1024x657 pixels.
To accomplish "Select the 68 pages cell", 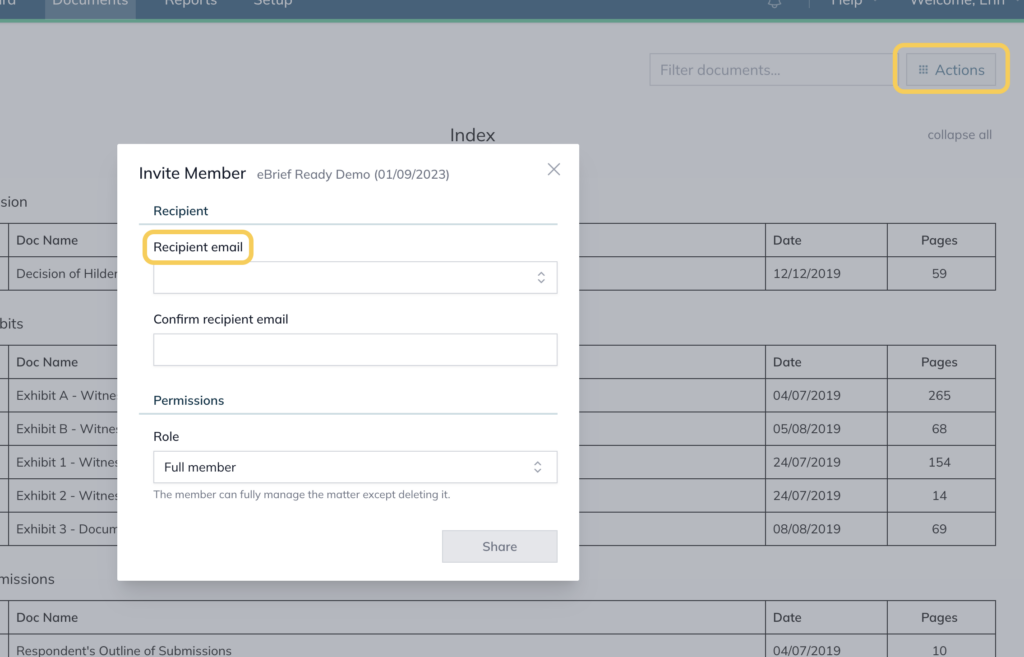I will point(941,428).
